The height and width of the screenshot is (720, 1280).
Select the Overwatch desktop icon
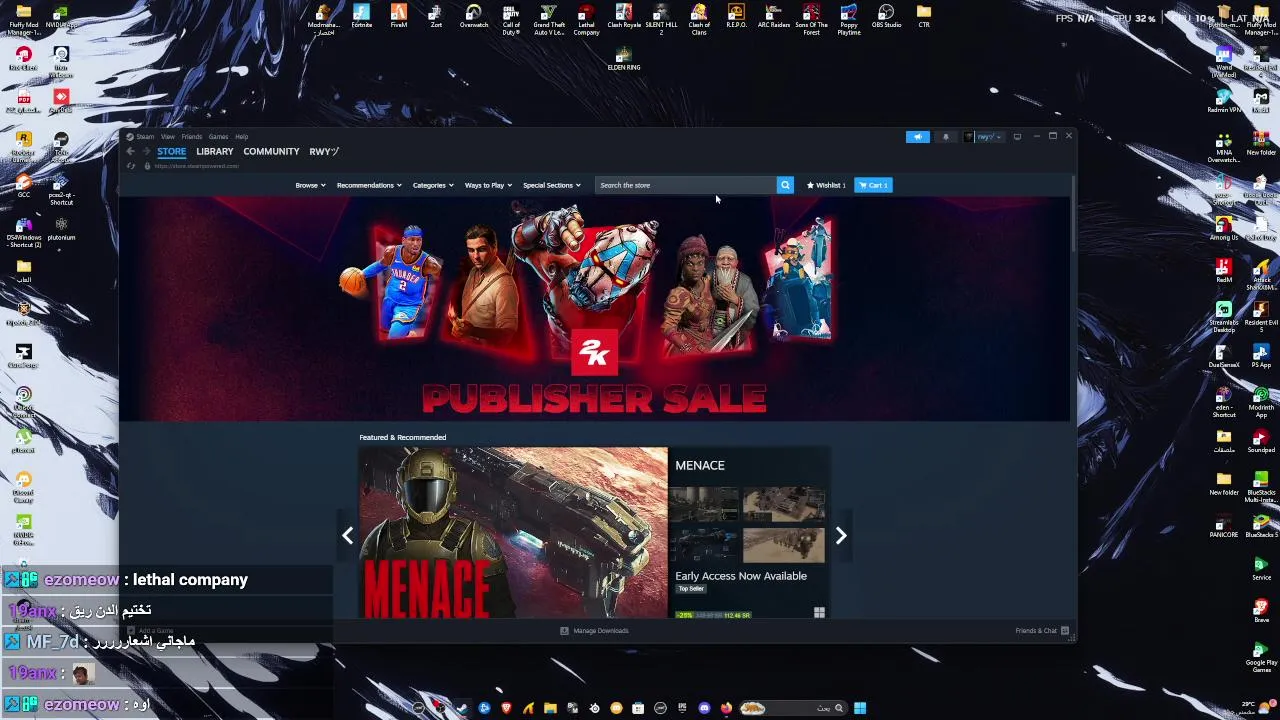[474, 17]
